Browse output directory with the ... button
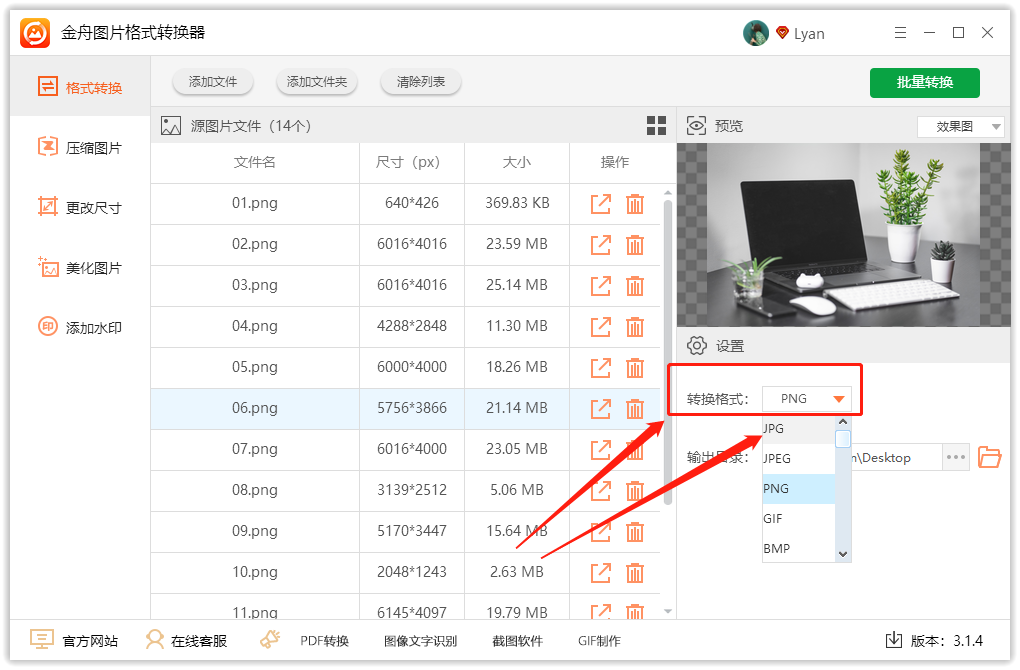This screenshot has width=1020, height=670. (x=956, y=457)
